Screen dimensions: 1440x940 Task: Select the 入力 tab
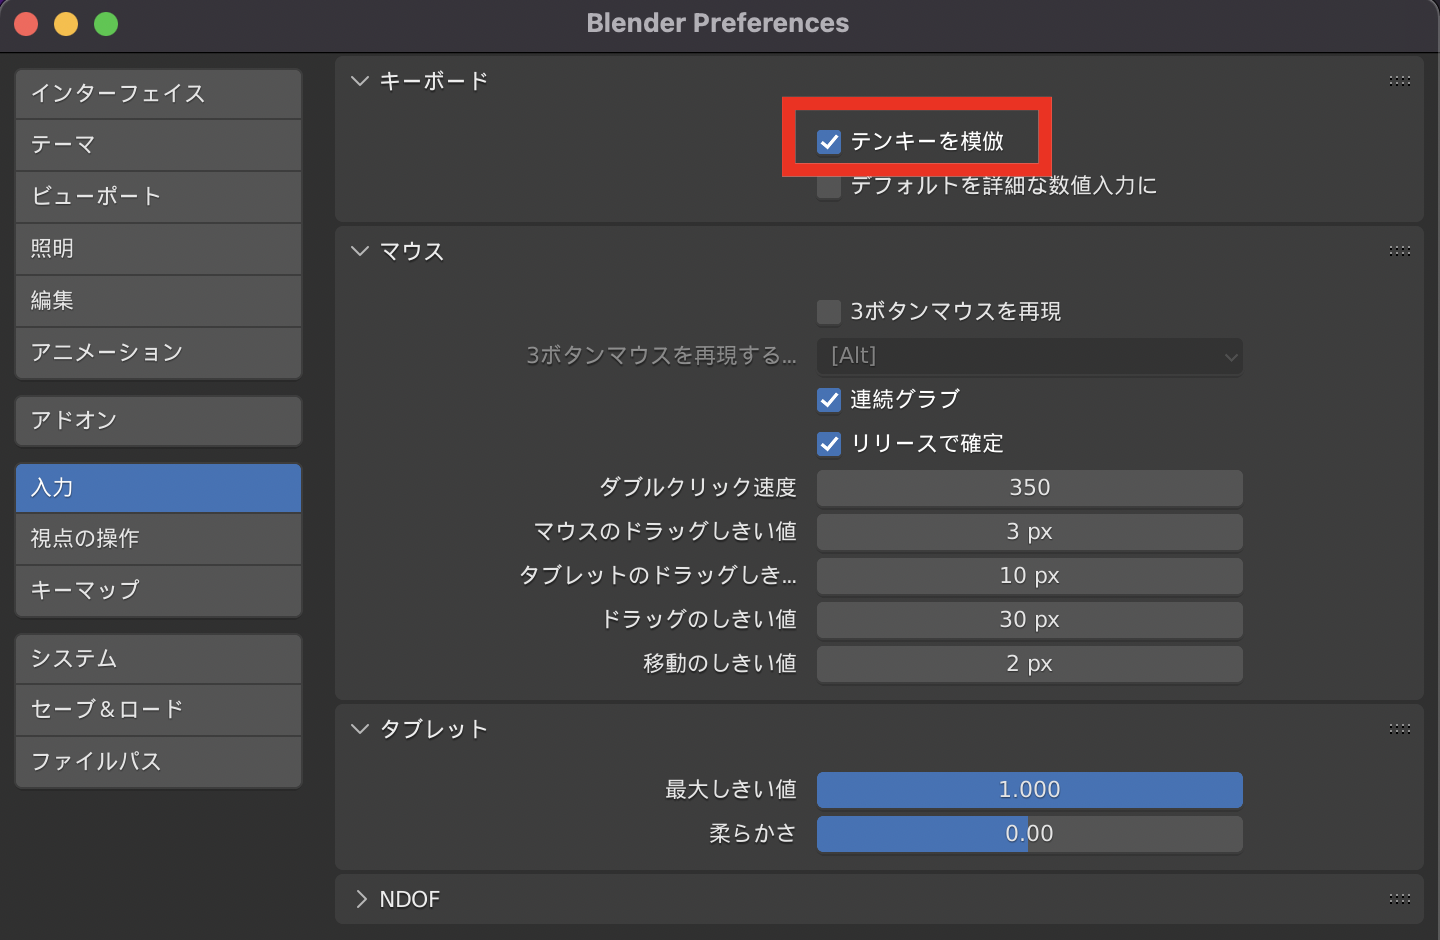click(x=158, y=488)
